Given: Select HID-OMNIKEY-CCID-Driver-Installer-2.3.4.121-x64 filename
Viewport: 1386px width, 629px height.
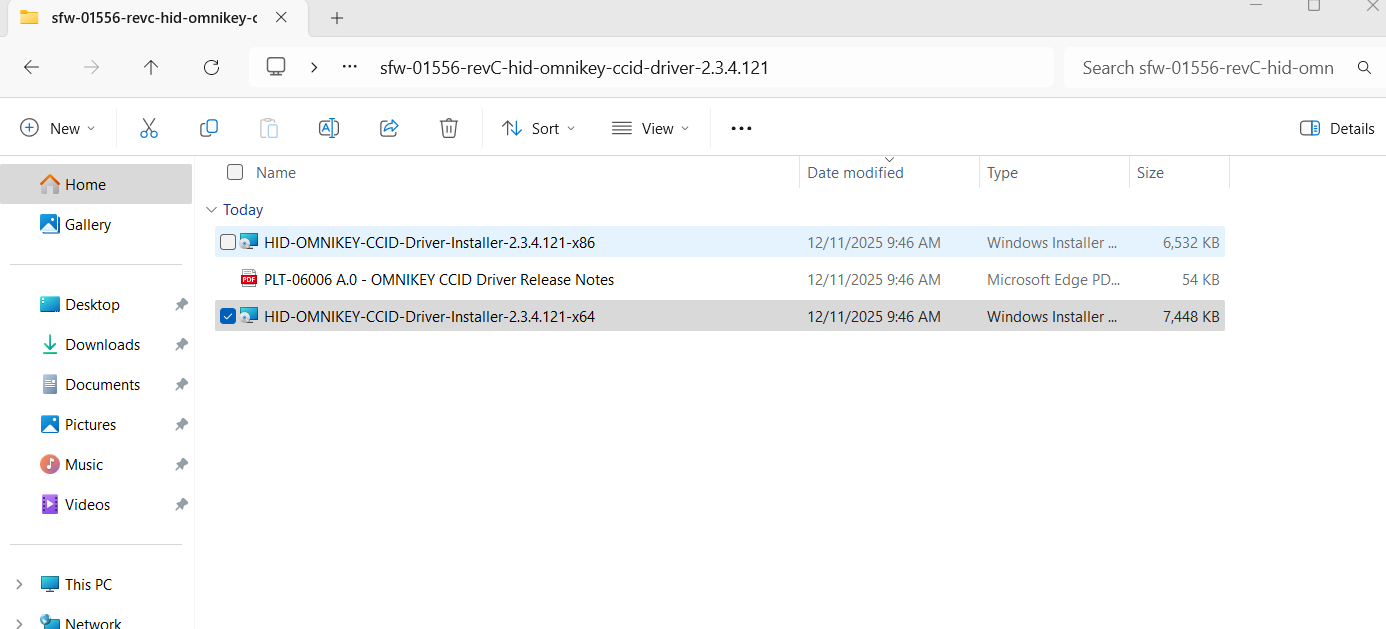Looking at the screenshot, I should coord(430,316).
